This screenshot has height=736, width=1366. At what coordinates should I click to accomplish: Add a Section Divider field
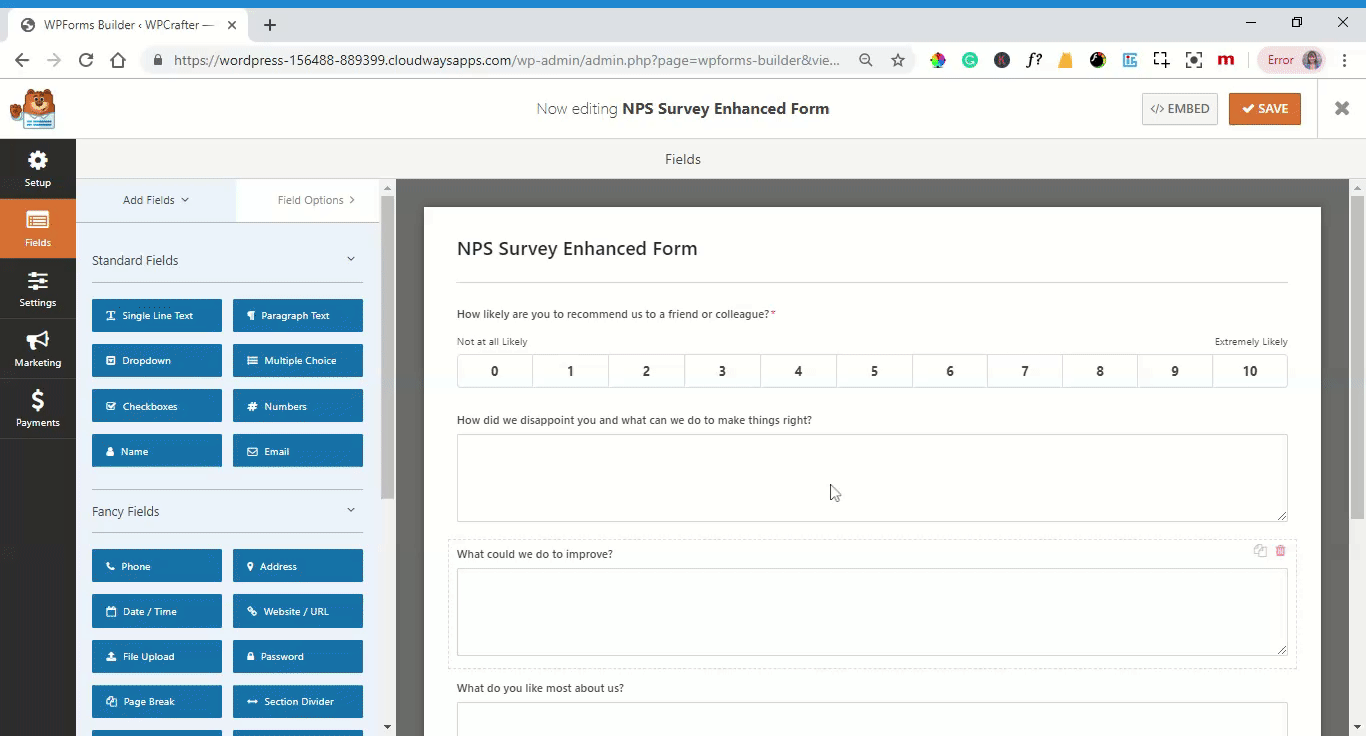(x=298, y=701)
